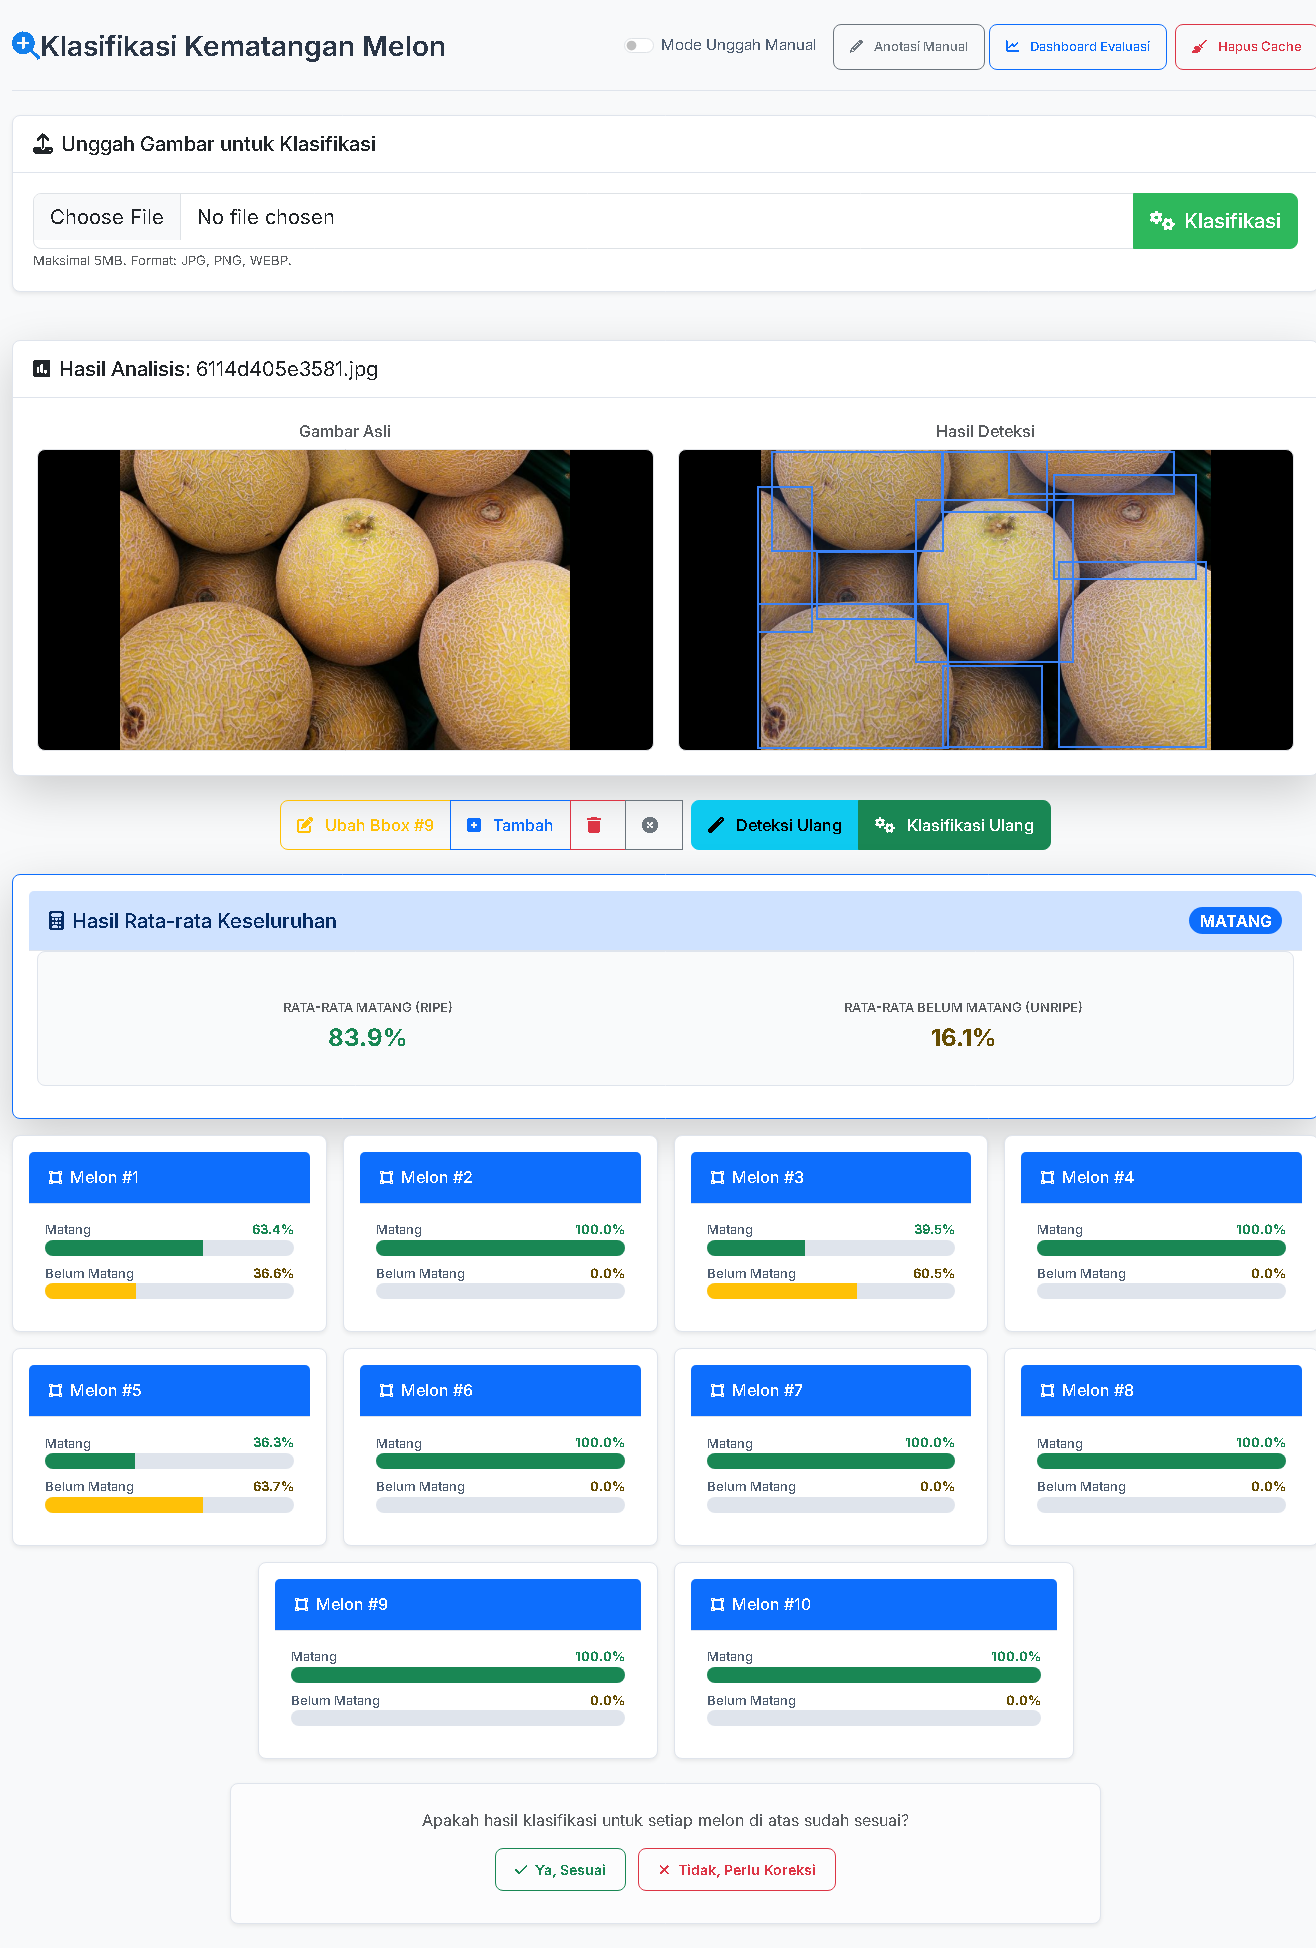Image resolution: width=1316 pixels, height=1948 pixels.
Task: Click Tidak, Perlu Koreksi button
Action: click(x=736, y=1870)
